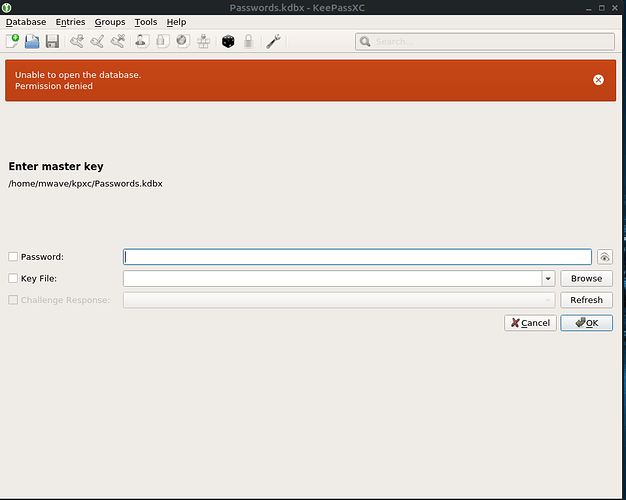
Task: Open the Groups menu
Action: 110,21
